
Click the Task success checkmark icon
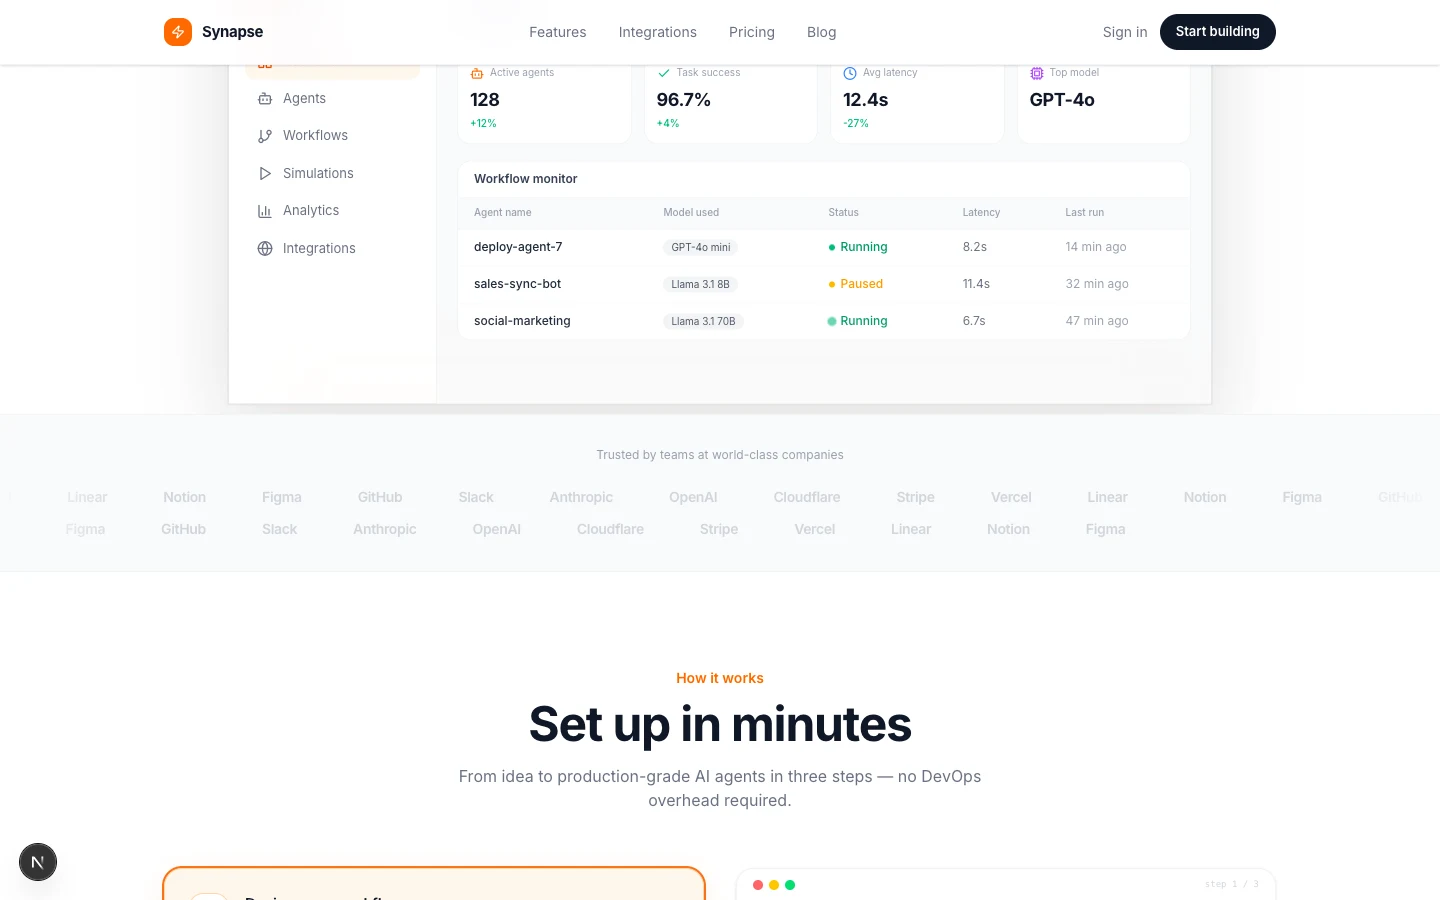(x=663, y=73)
